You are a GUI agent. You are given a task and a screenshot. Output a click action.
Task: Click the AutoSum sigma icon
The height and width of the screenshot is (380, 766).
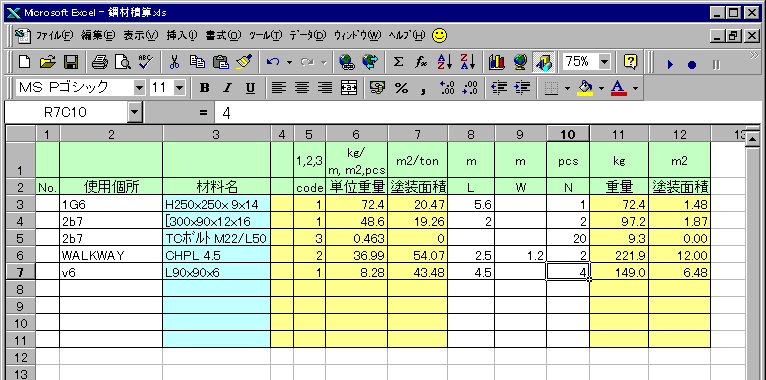click(x=398, y=62)
